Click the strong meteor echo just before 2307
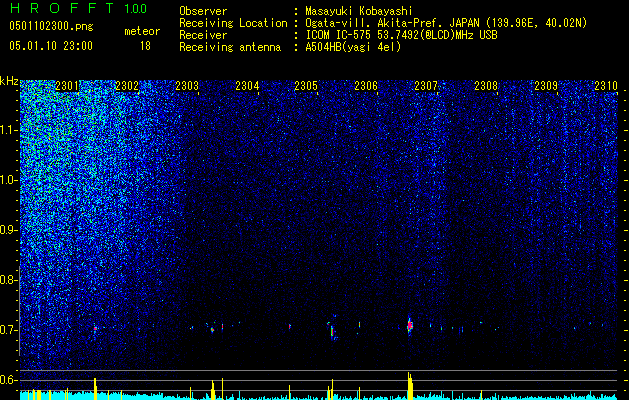The image size is (629, 400). pos(410,326)
